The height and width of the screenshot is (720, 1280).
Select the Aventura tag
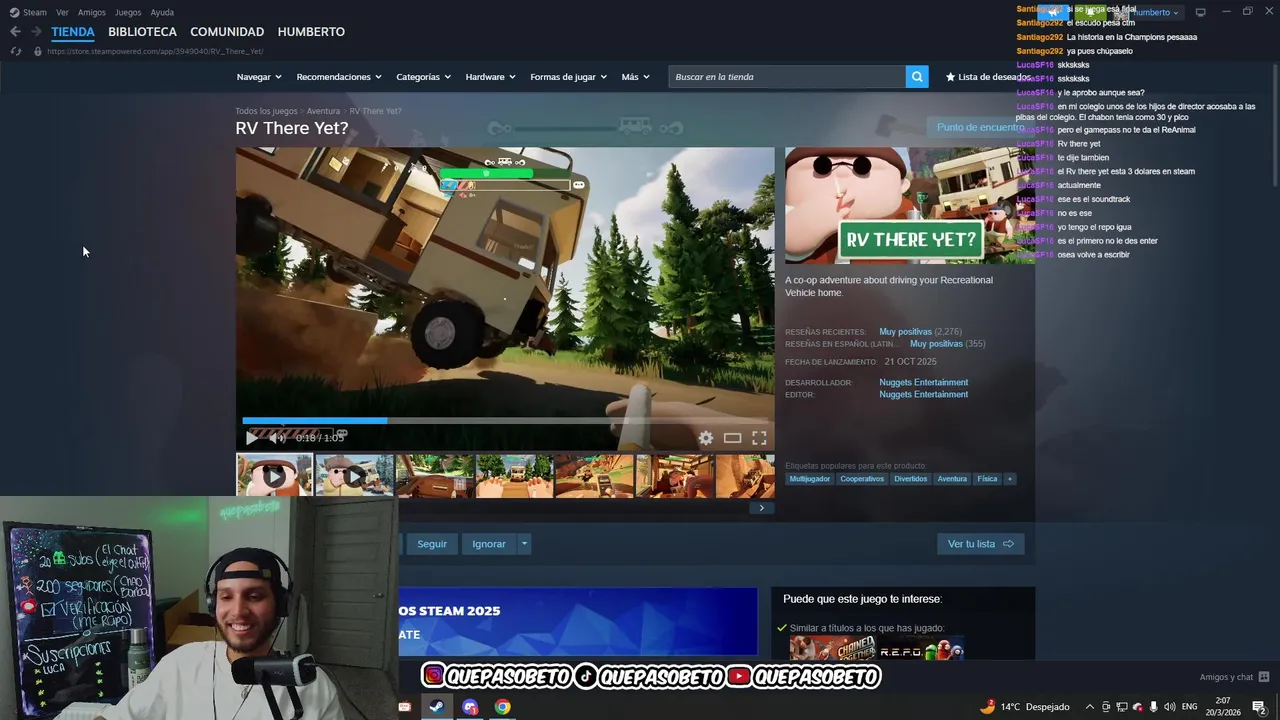point(952,479)
